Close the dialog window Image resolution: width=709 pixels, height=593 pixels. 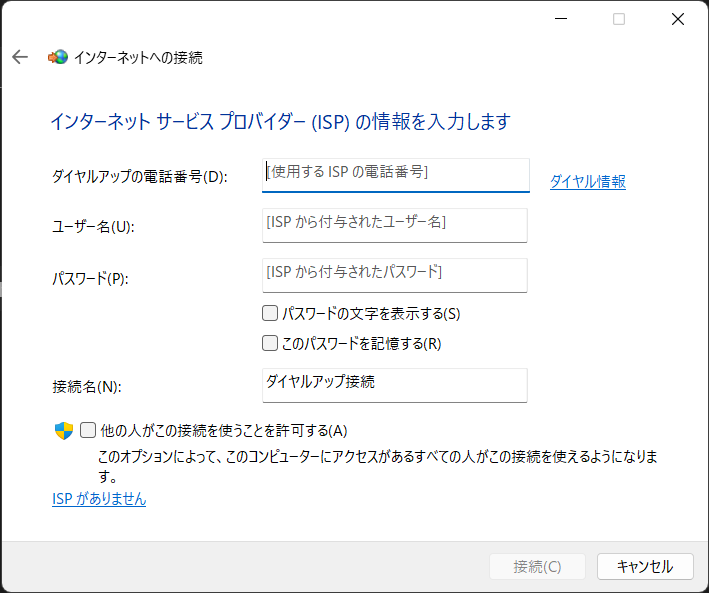678,19
